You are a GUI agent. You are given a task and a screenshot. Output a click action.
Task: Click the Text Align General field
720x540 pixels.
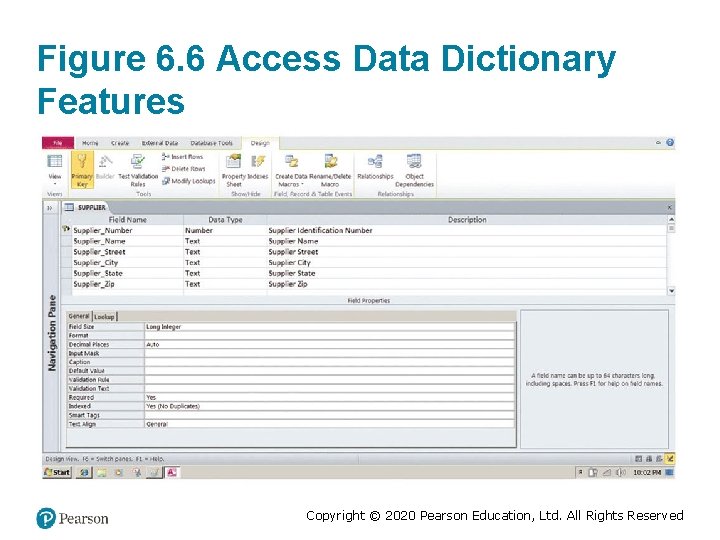[x=330, y=424]
